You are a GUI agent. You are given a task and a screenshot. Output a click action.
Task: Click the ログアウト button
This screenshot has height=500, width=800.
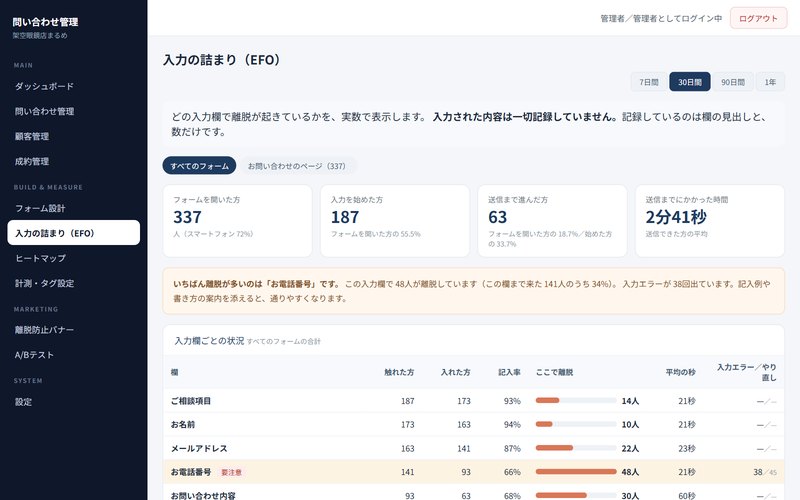click(758, 18)
